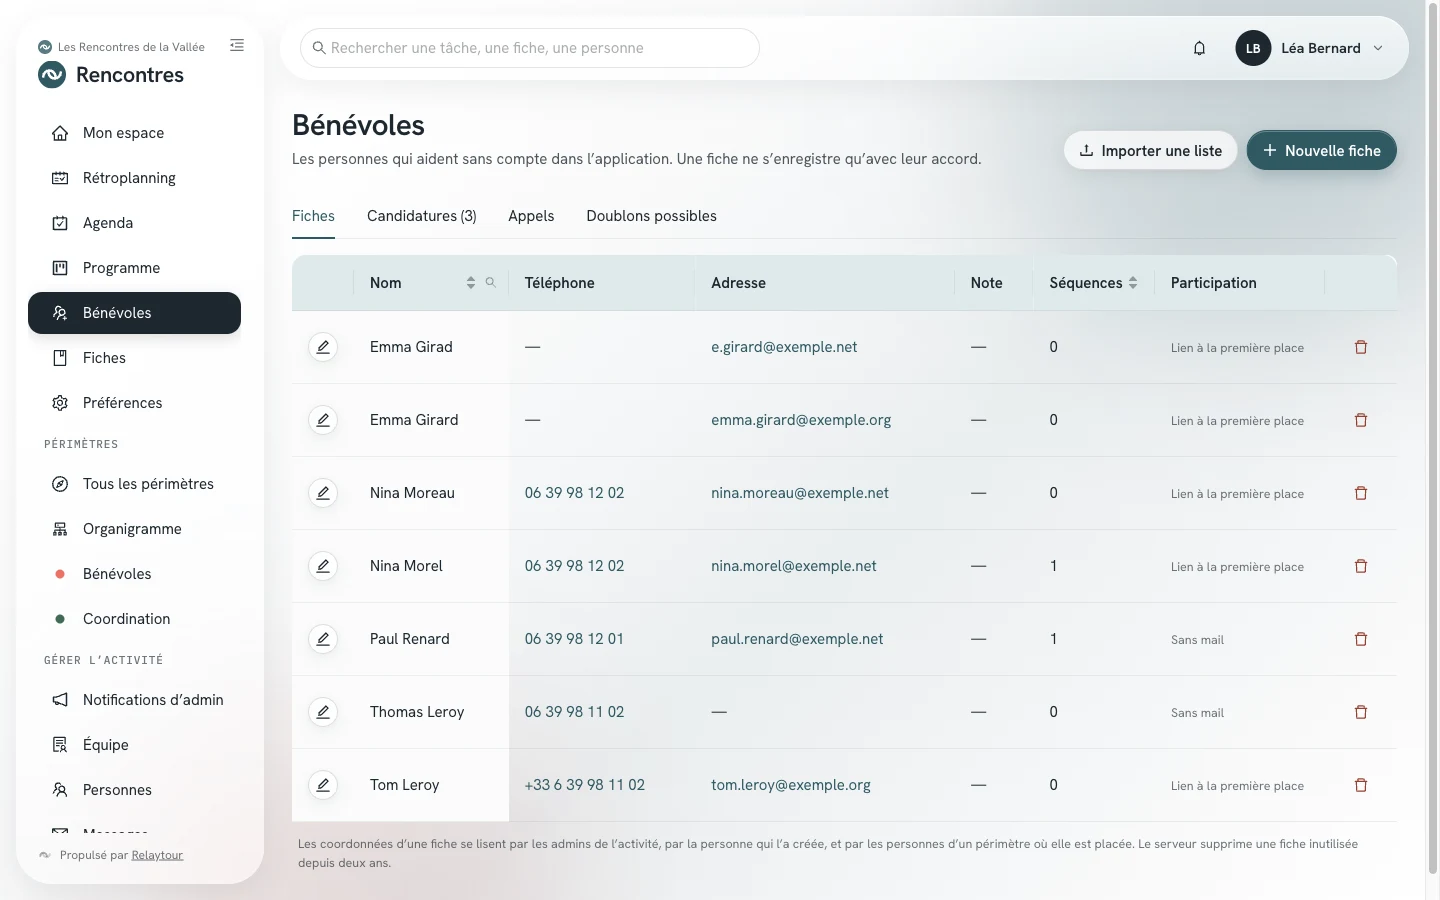
Task: Collapse the sidebar with the menu icon
Action: (237, 45)
